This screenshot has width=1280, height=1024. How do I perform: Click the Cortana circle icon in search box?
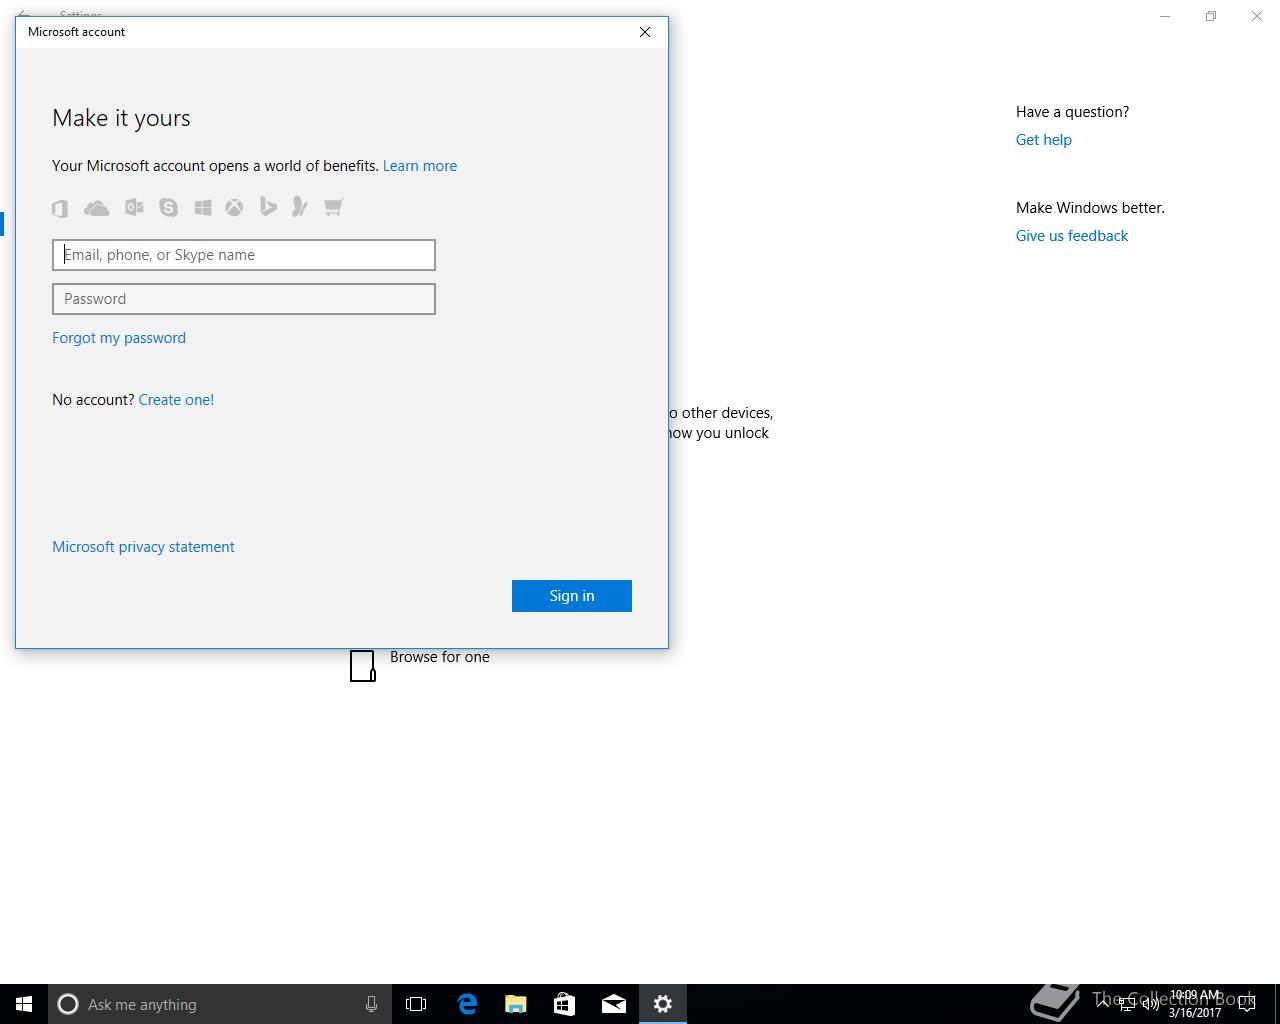pyautogui.click(x=68, y=1004)
